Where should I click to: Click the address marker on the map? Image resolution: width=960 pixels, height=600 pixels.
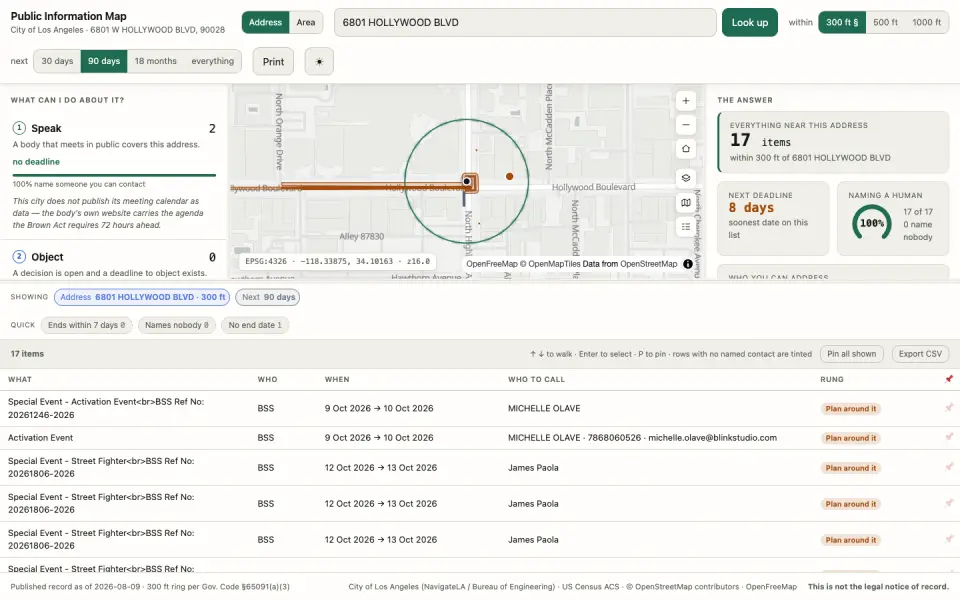coord(467,181)
